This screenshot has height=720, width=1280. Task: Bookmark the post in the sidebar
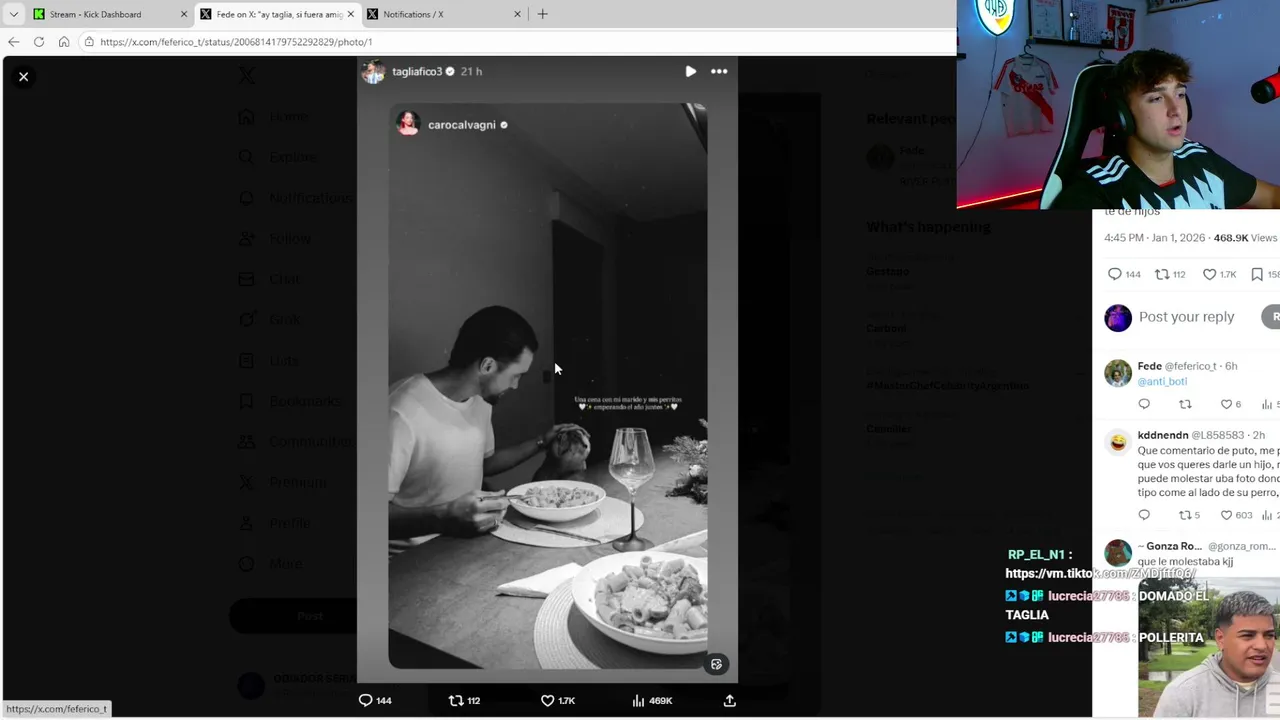click(x=1257, y=274)
